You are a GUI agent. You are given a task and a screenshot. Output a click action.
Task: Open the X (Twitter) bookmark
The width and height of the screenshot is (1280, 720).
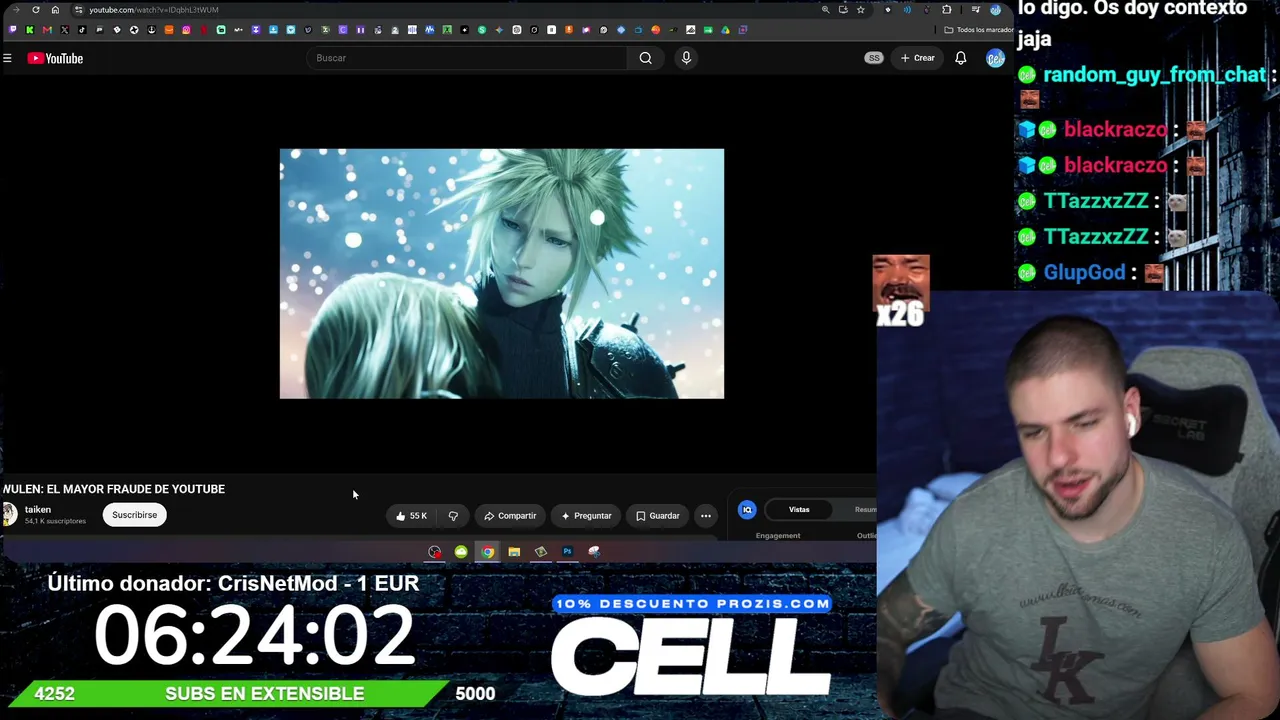pyautogui.click(x=65, y=30)
